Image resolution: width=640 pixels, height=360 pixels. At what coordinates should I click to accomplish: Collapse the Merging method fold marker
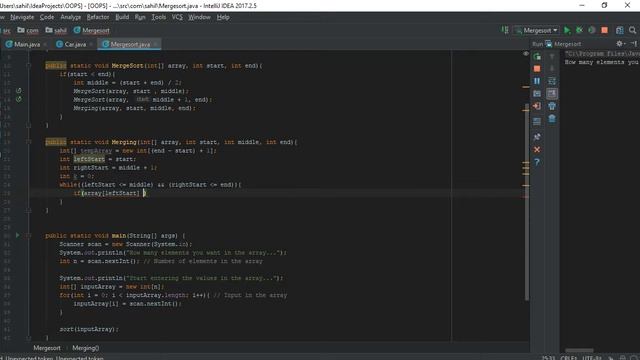[29, 142]
